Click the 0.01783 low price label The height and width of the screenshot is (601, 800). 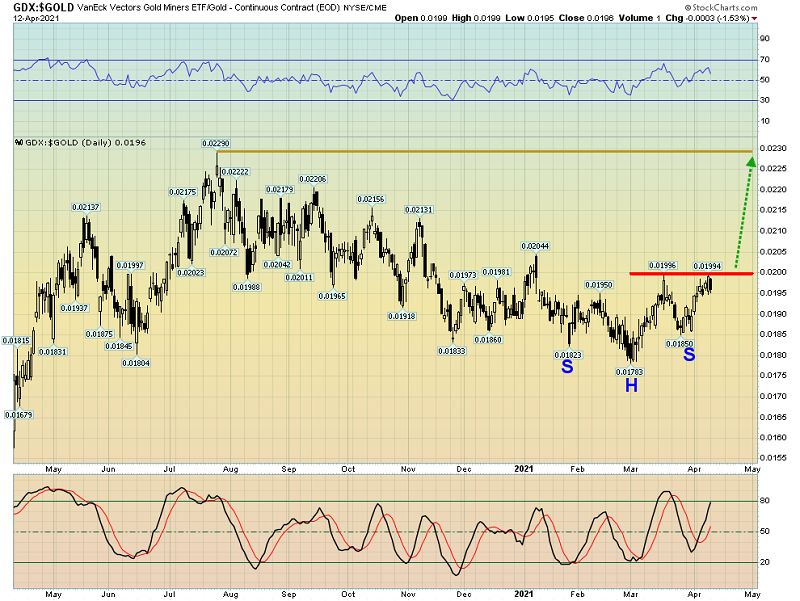tap(630, 372)
